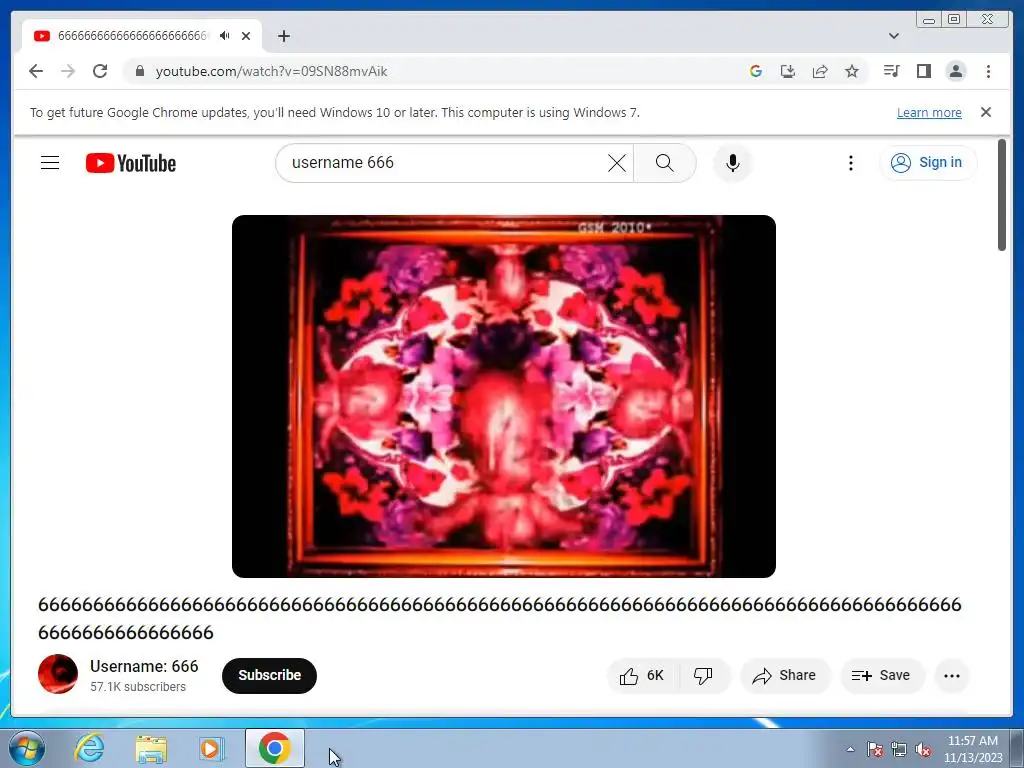Image resolution: width=1024 pixels, height=768 pixels.
Task: Reload the YouTube page
Action: (x=100, y=71)
